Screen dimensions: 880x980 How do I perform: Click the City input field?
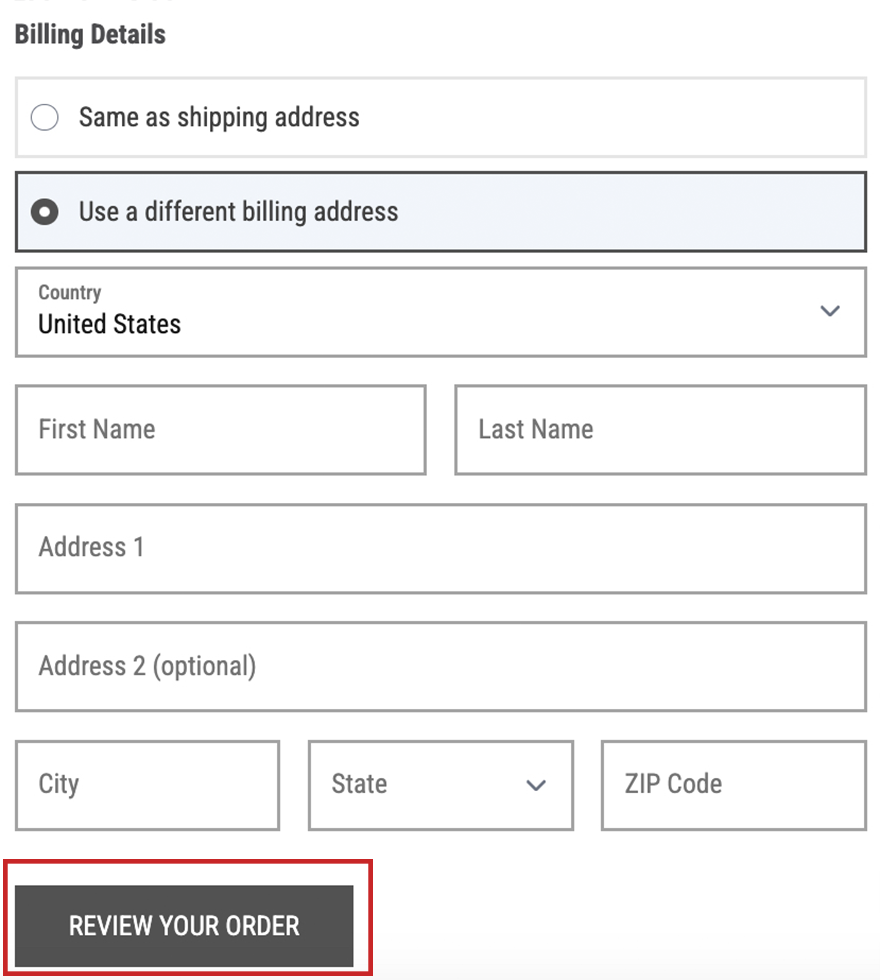tap(147, 785)
